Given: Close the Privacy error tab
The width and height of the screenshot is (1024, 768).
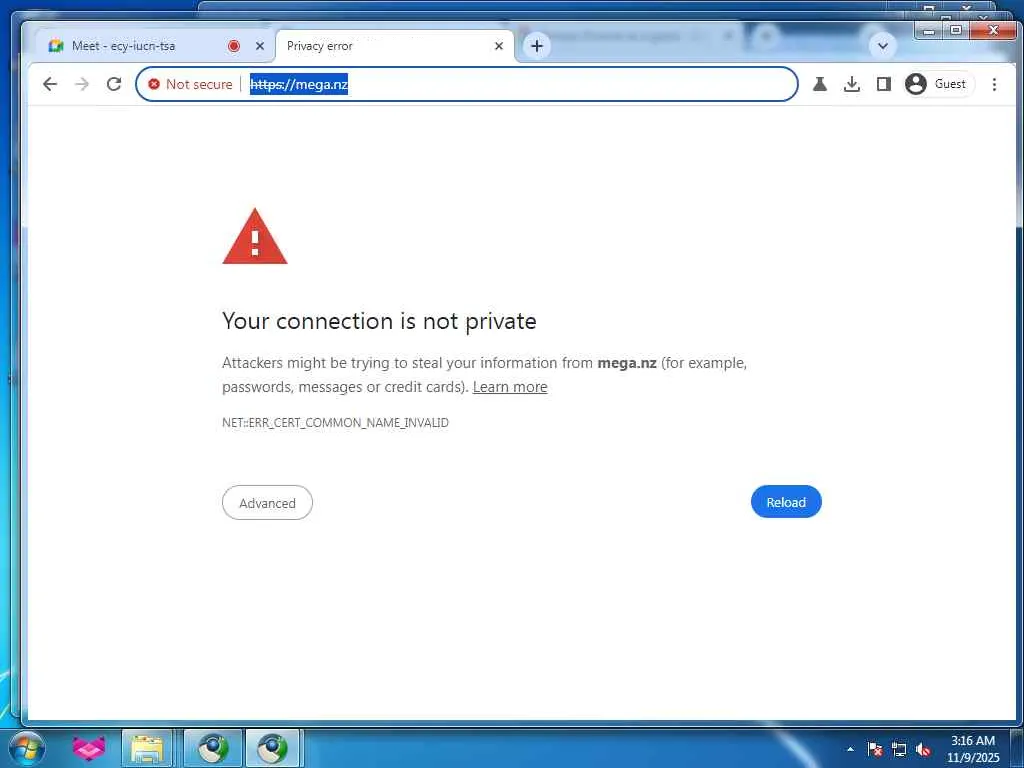Looking at the screenshot, I should tap(499, 46).
